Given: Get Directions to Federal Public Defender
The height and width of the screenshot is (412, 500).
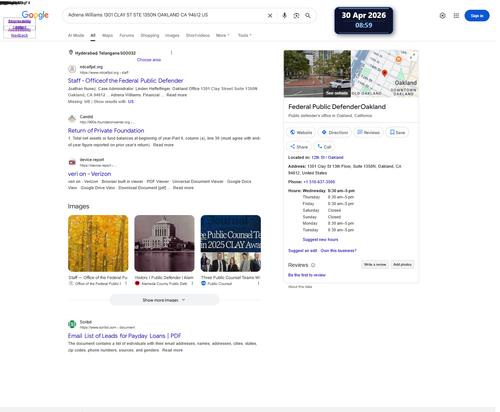Looking at the screenshot, I should tap(334, 132).
